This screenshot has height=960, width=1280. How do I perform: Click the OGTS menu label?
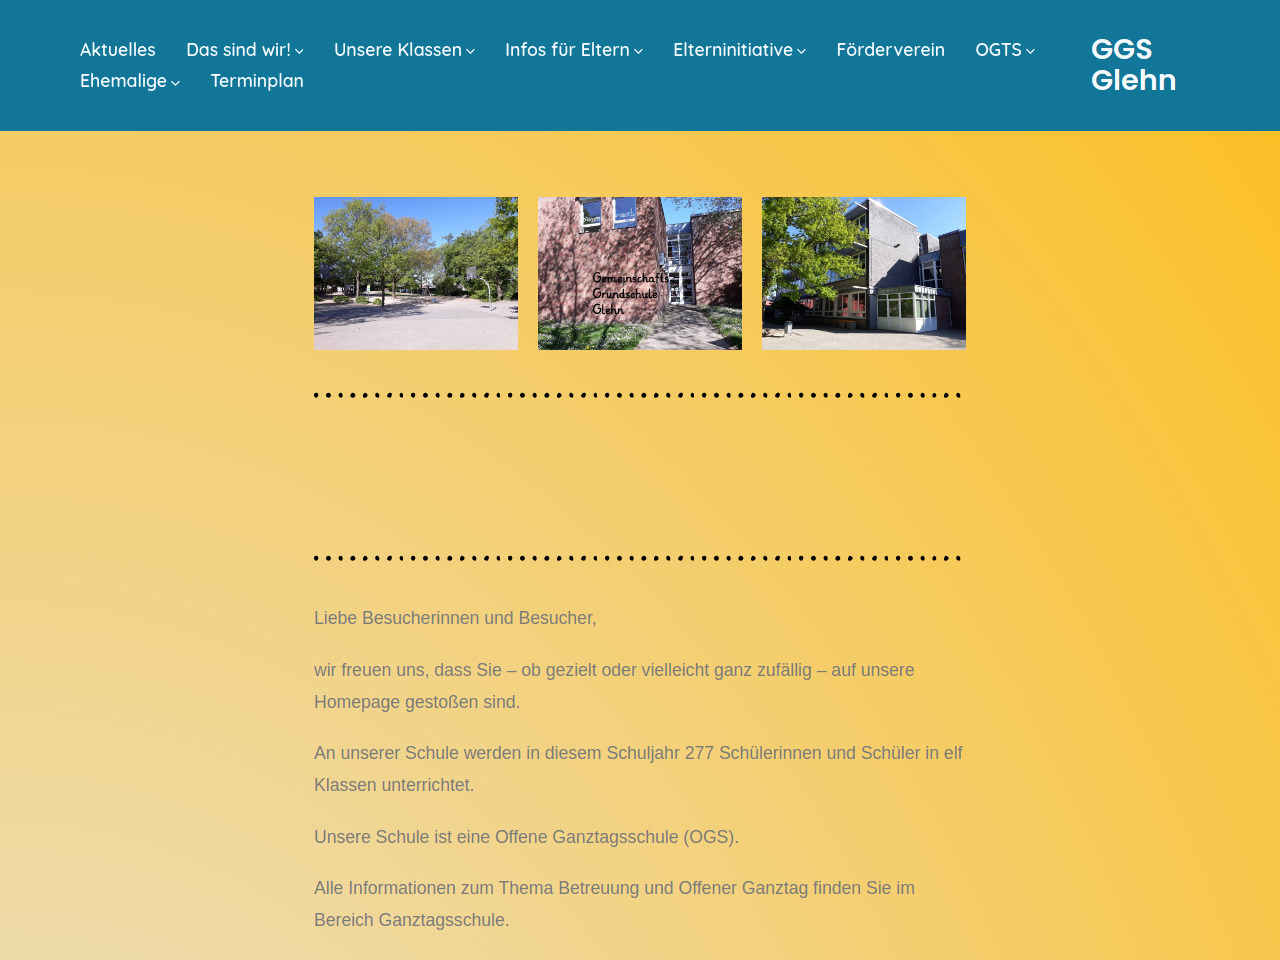(x=998, y=50)
